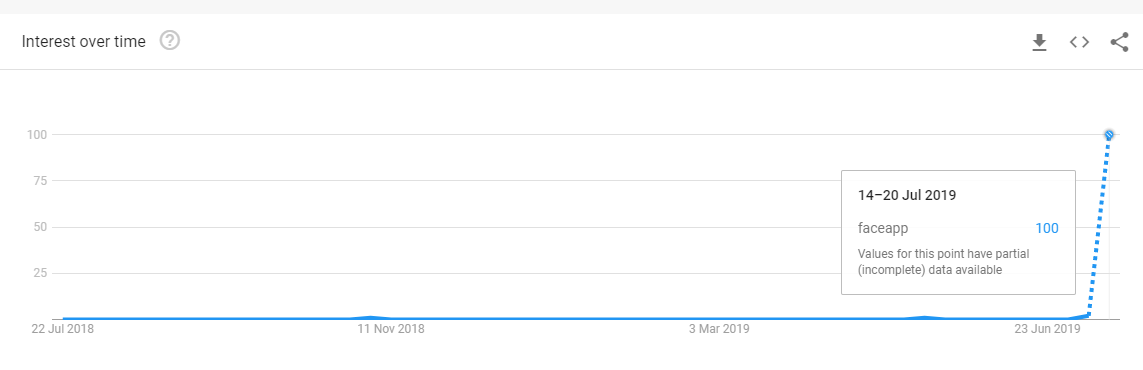Open the help icon beside Interest over time
Viewport: 1143px width, 370px height.
coord(170,41)
